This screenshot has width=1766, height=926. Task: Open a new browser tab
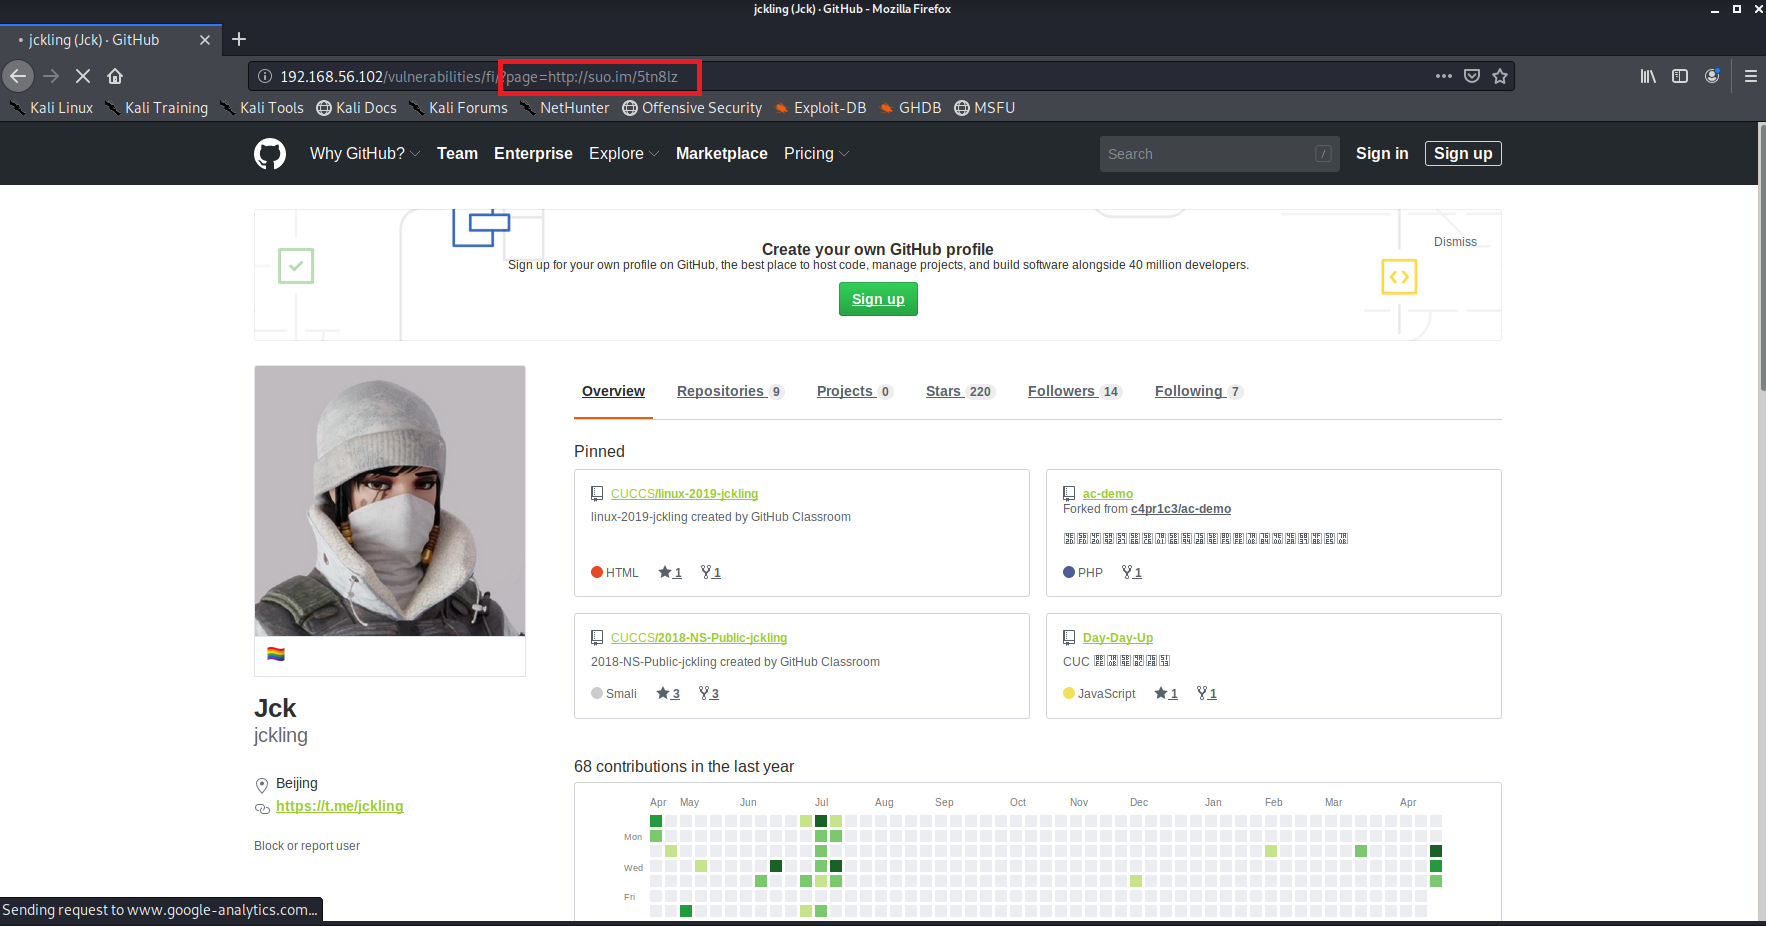tap(239, 39)
